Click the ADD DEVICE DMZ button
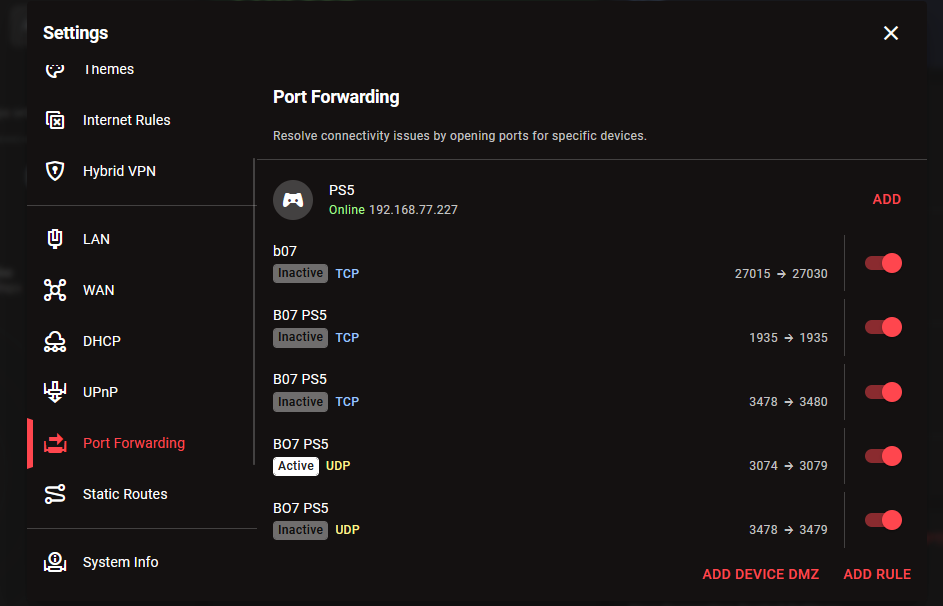This screenshot has height=606, width=943. tap(760, 574)
